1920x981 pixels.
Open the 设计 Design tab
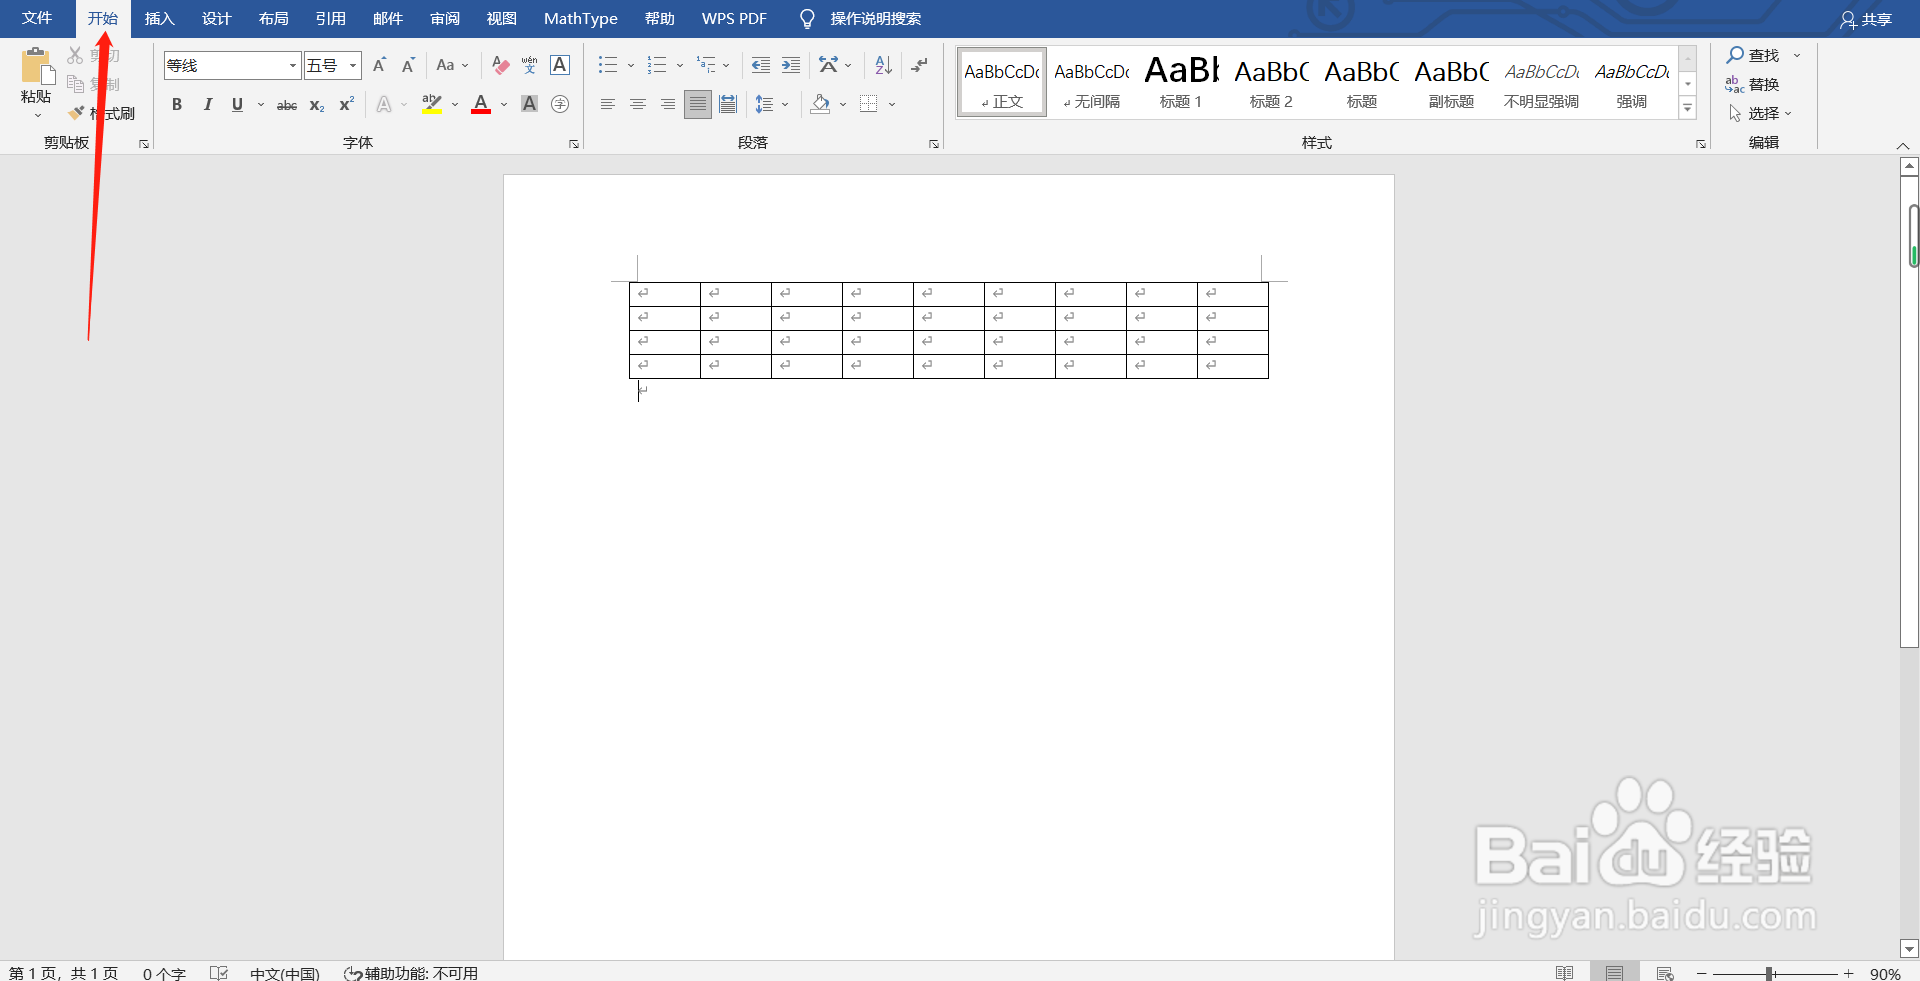216,18
